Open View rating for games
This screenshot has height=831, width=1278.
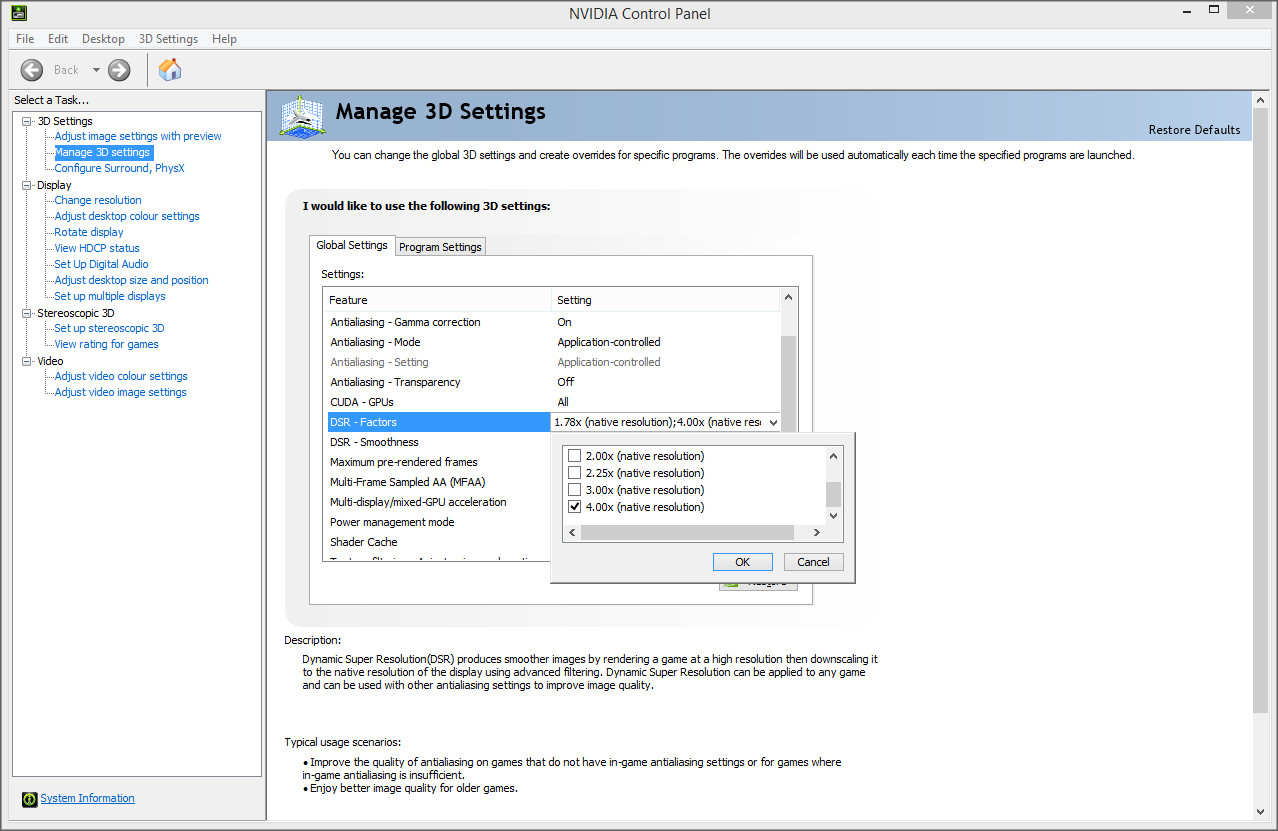(x=106, y=344)
